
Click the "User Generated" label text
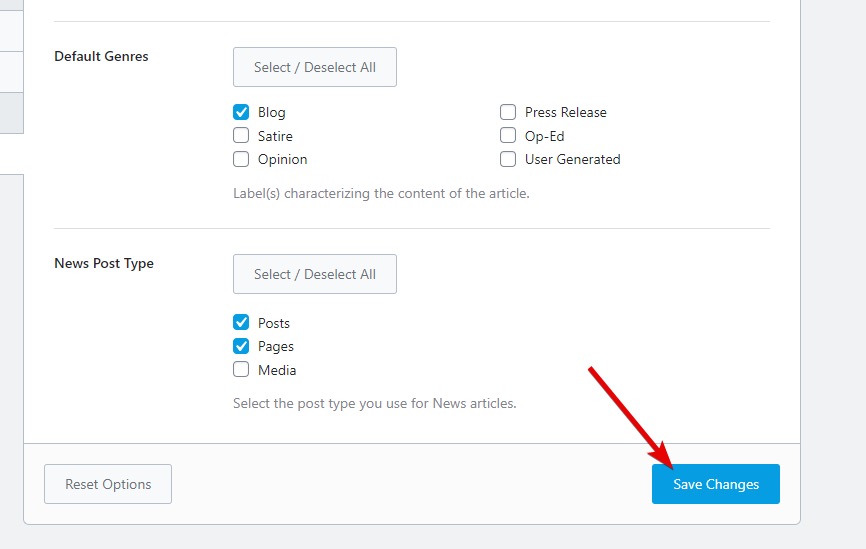[572, 159]
